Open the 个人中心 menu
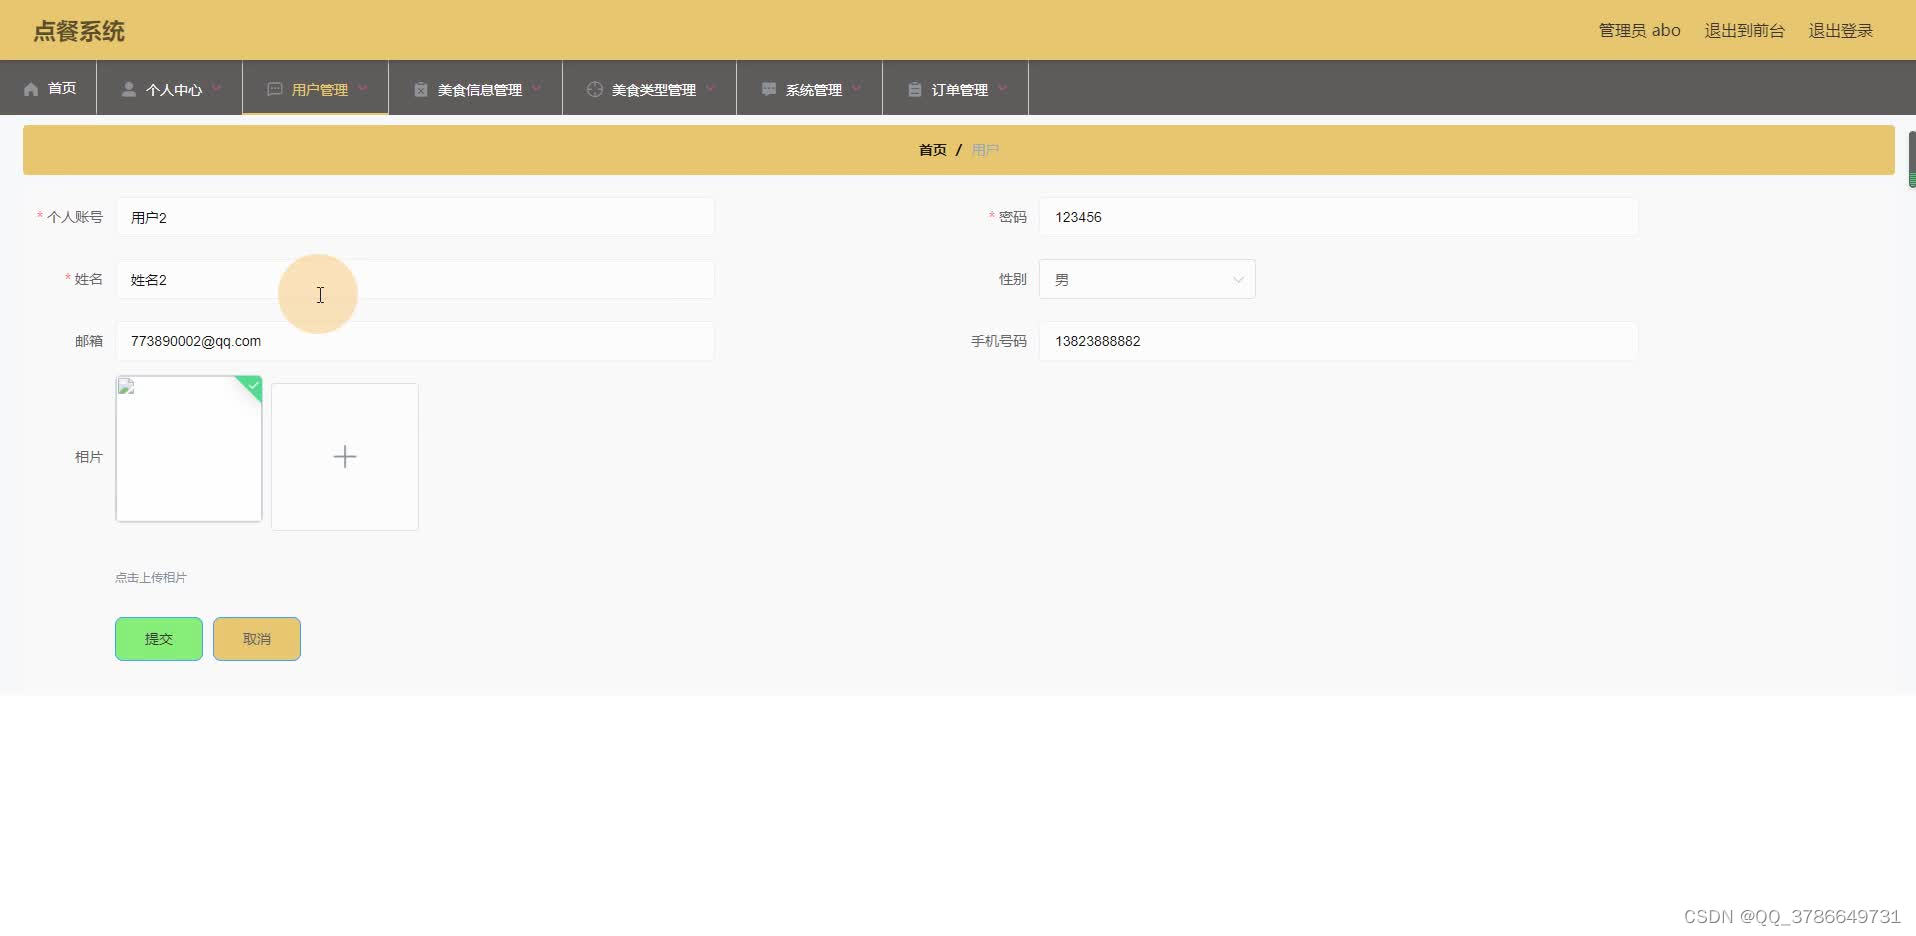The image size is (1916, 936). 170,88
